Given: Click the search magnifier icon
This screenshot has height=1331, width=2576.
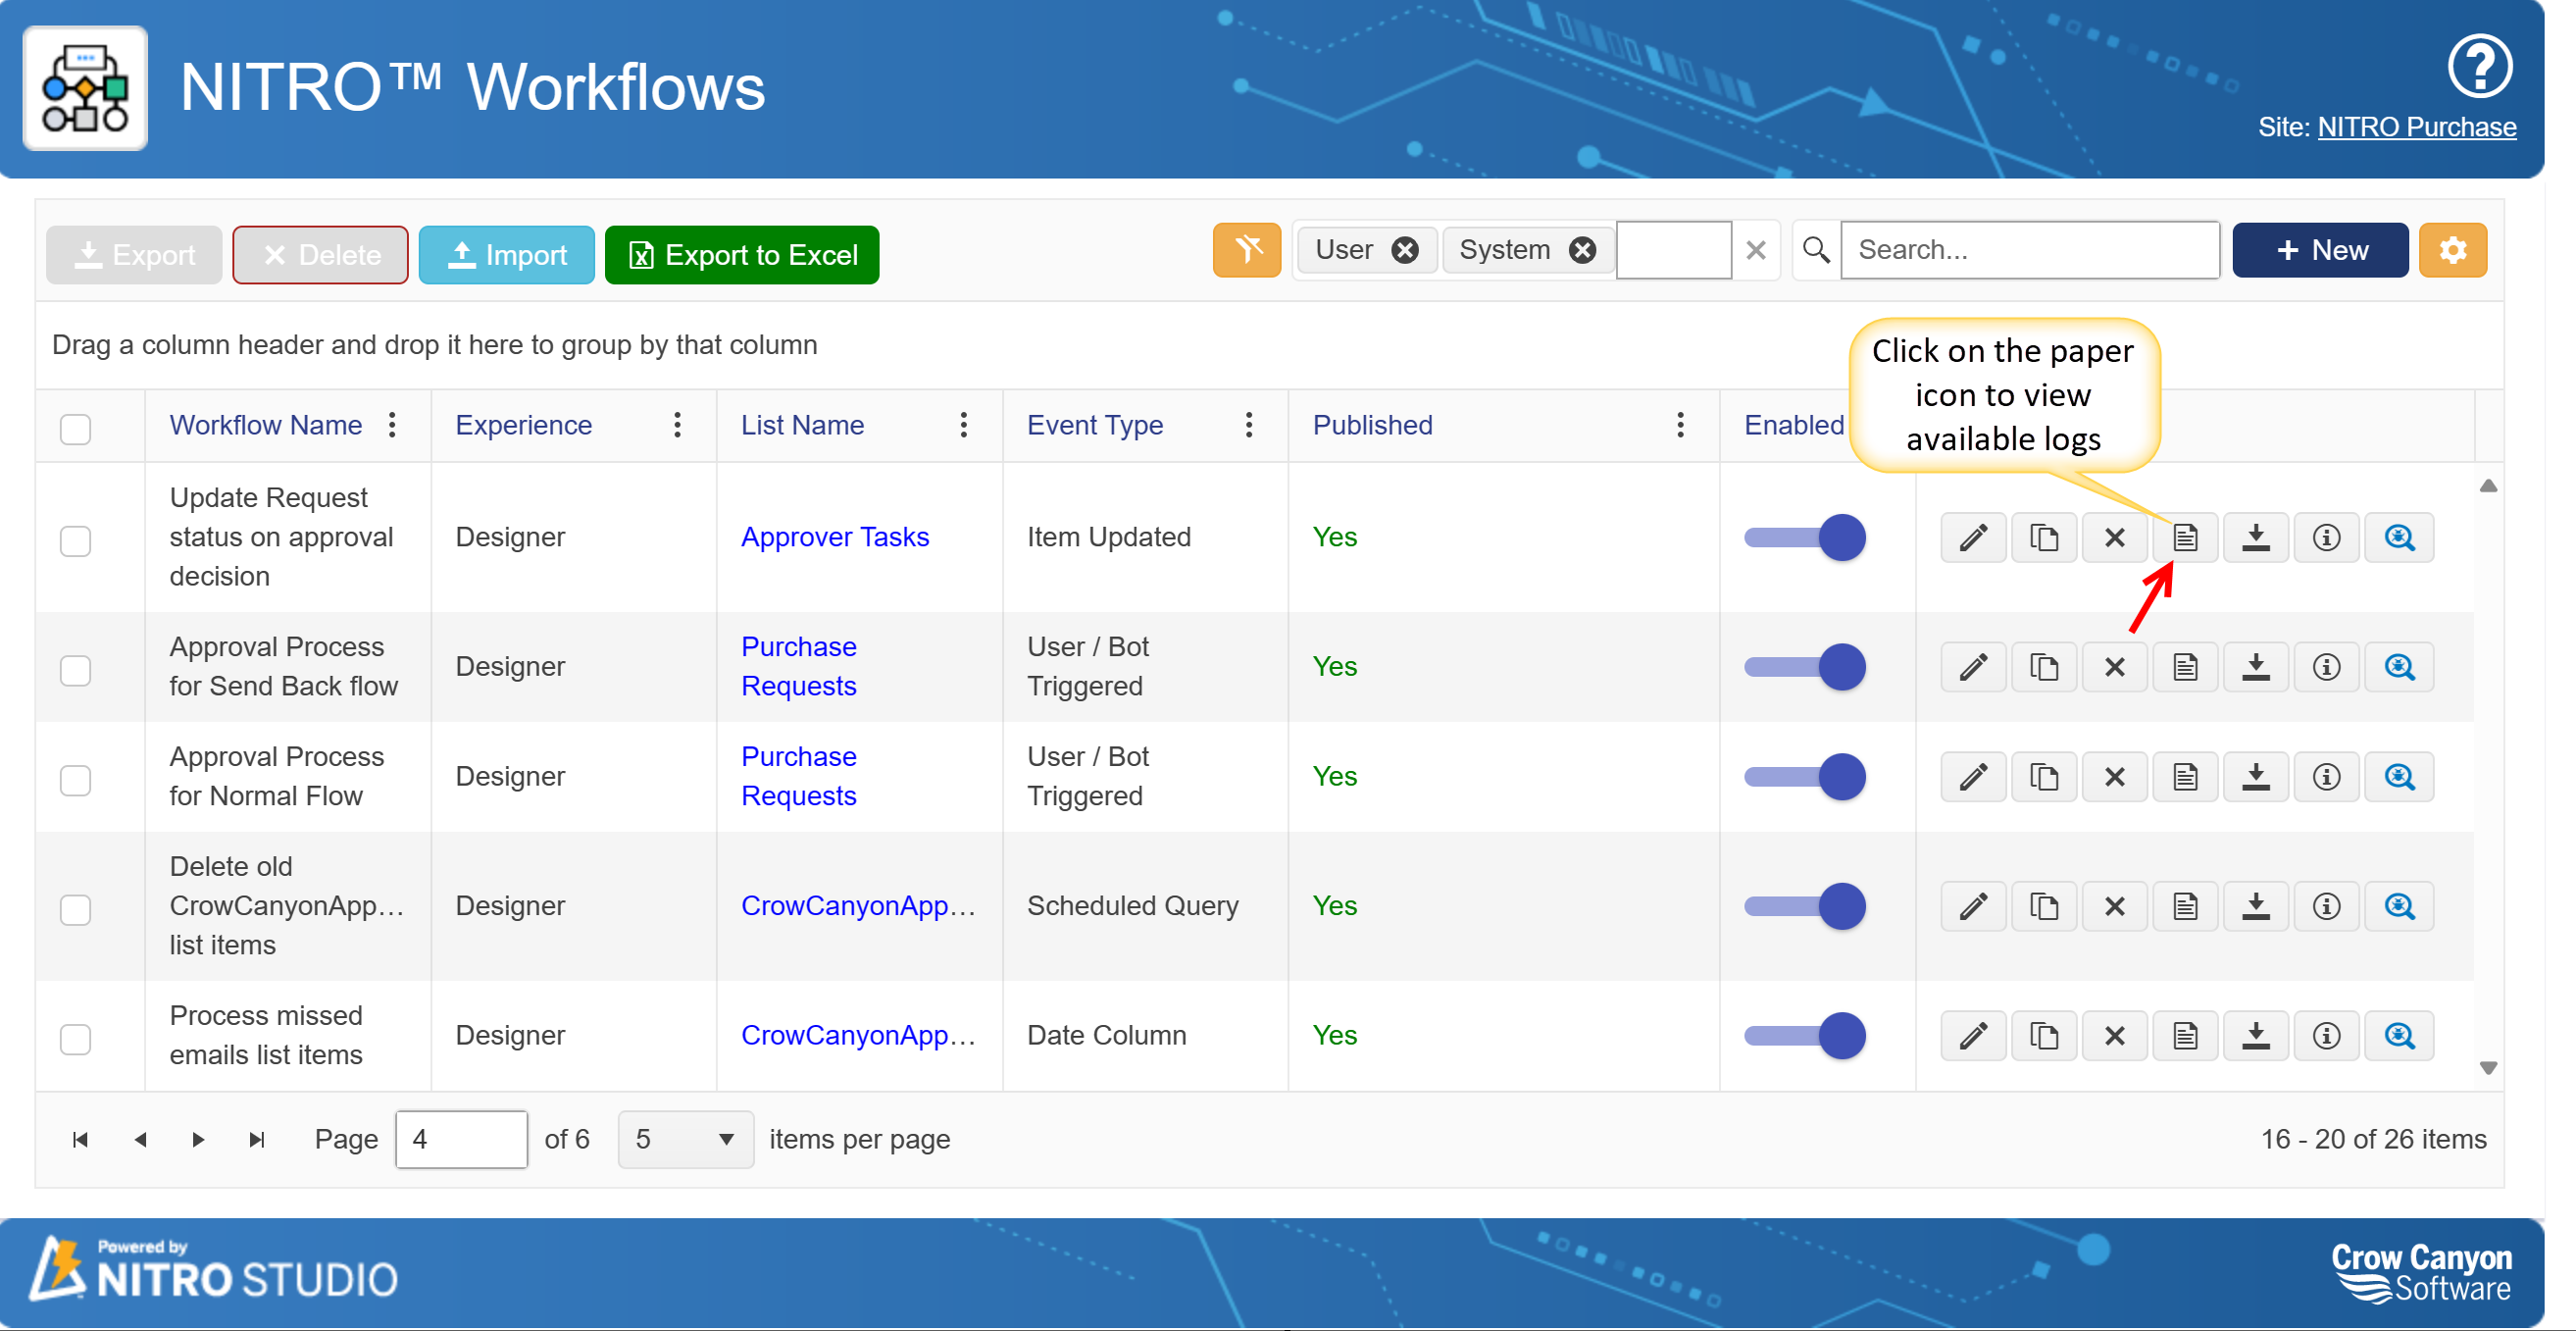Looking at the screenshot, I should [x=1816, y=250].
